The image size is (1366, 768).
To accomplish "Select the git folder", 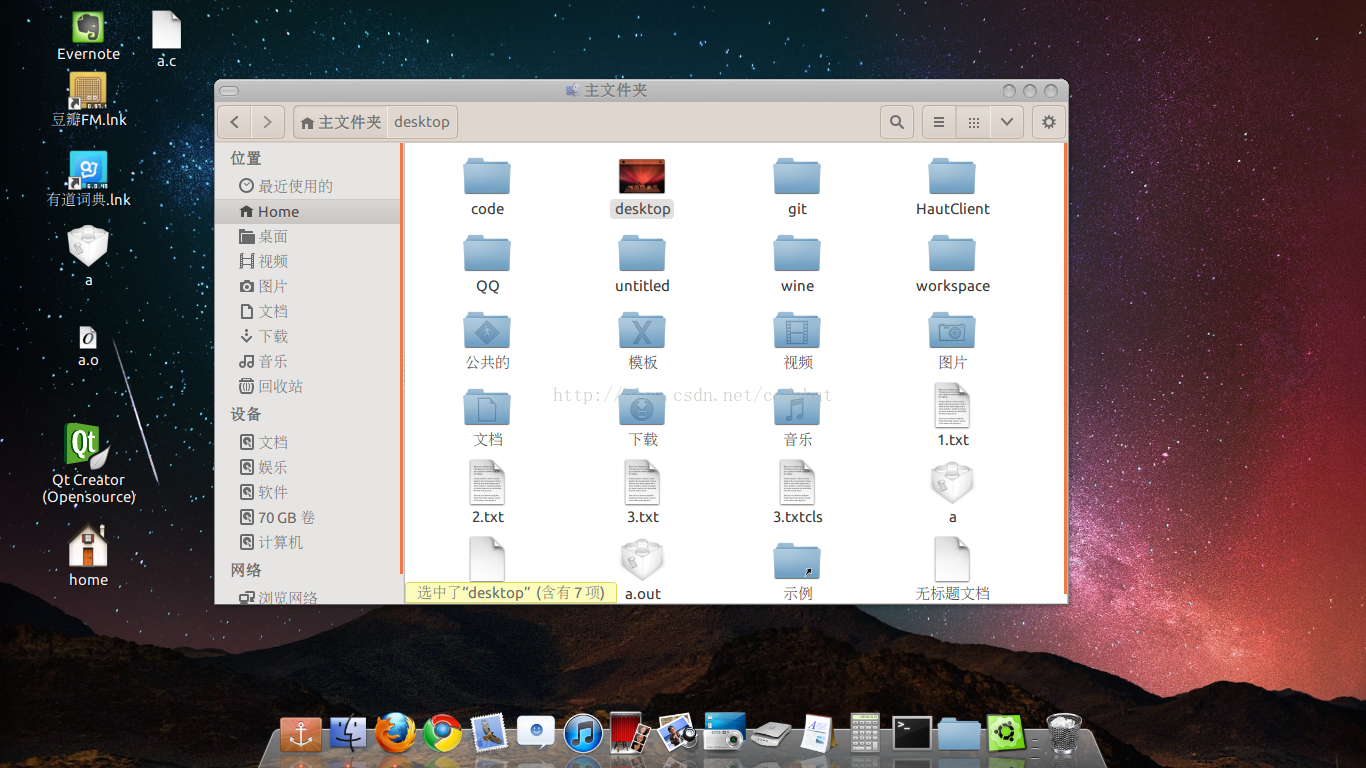I will [797, 178].
